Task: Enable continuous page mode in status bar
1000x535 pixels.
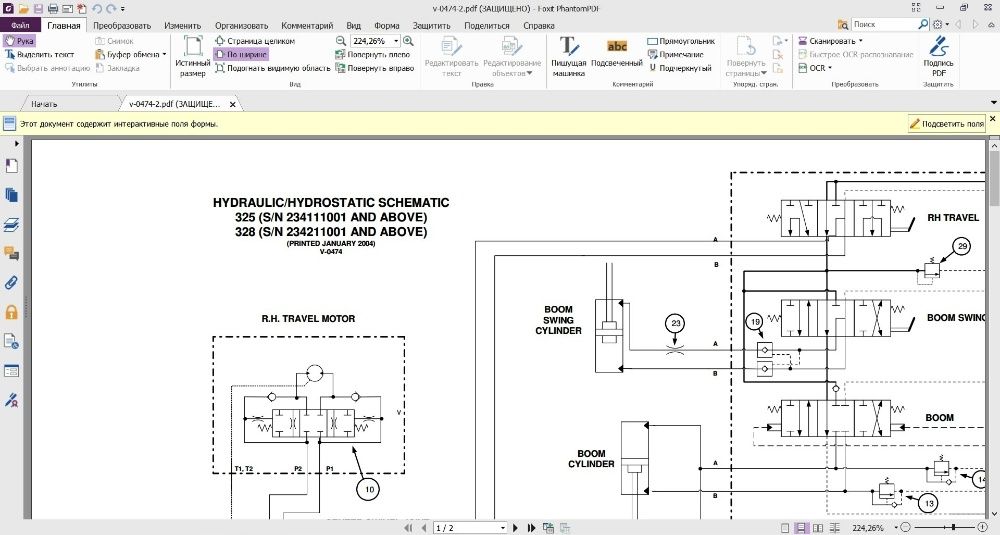Action: pyautogui.click(x=801, y=528)
